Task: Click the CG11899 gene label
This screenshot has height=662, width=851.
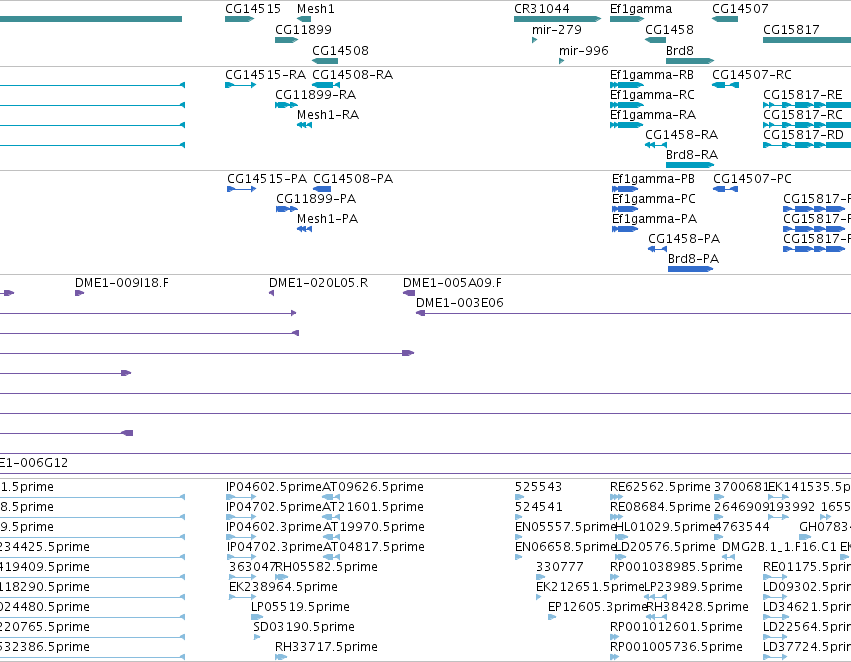Action: [x=303, y=29]
